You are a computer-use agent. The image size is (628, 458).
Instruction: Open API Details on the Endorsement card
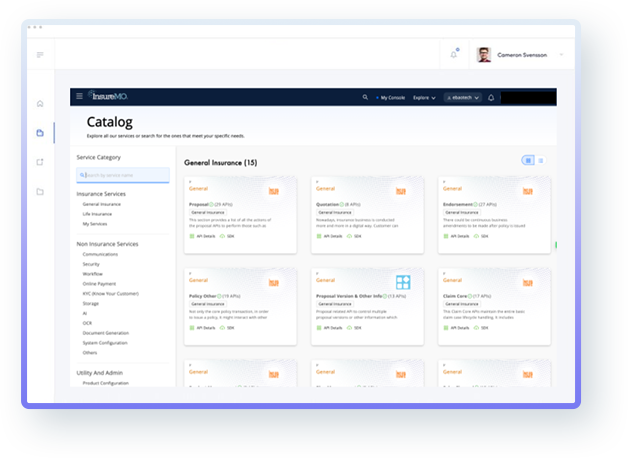pos(456,236)
